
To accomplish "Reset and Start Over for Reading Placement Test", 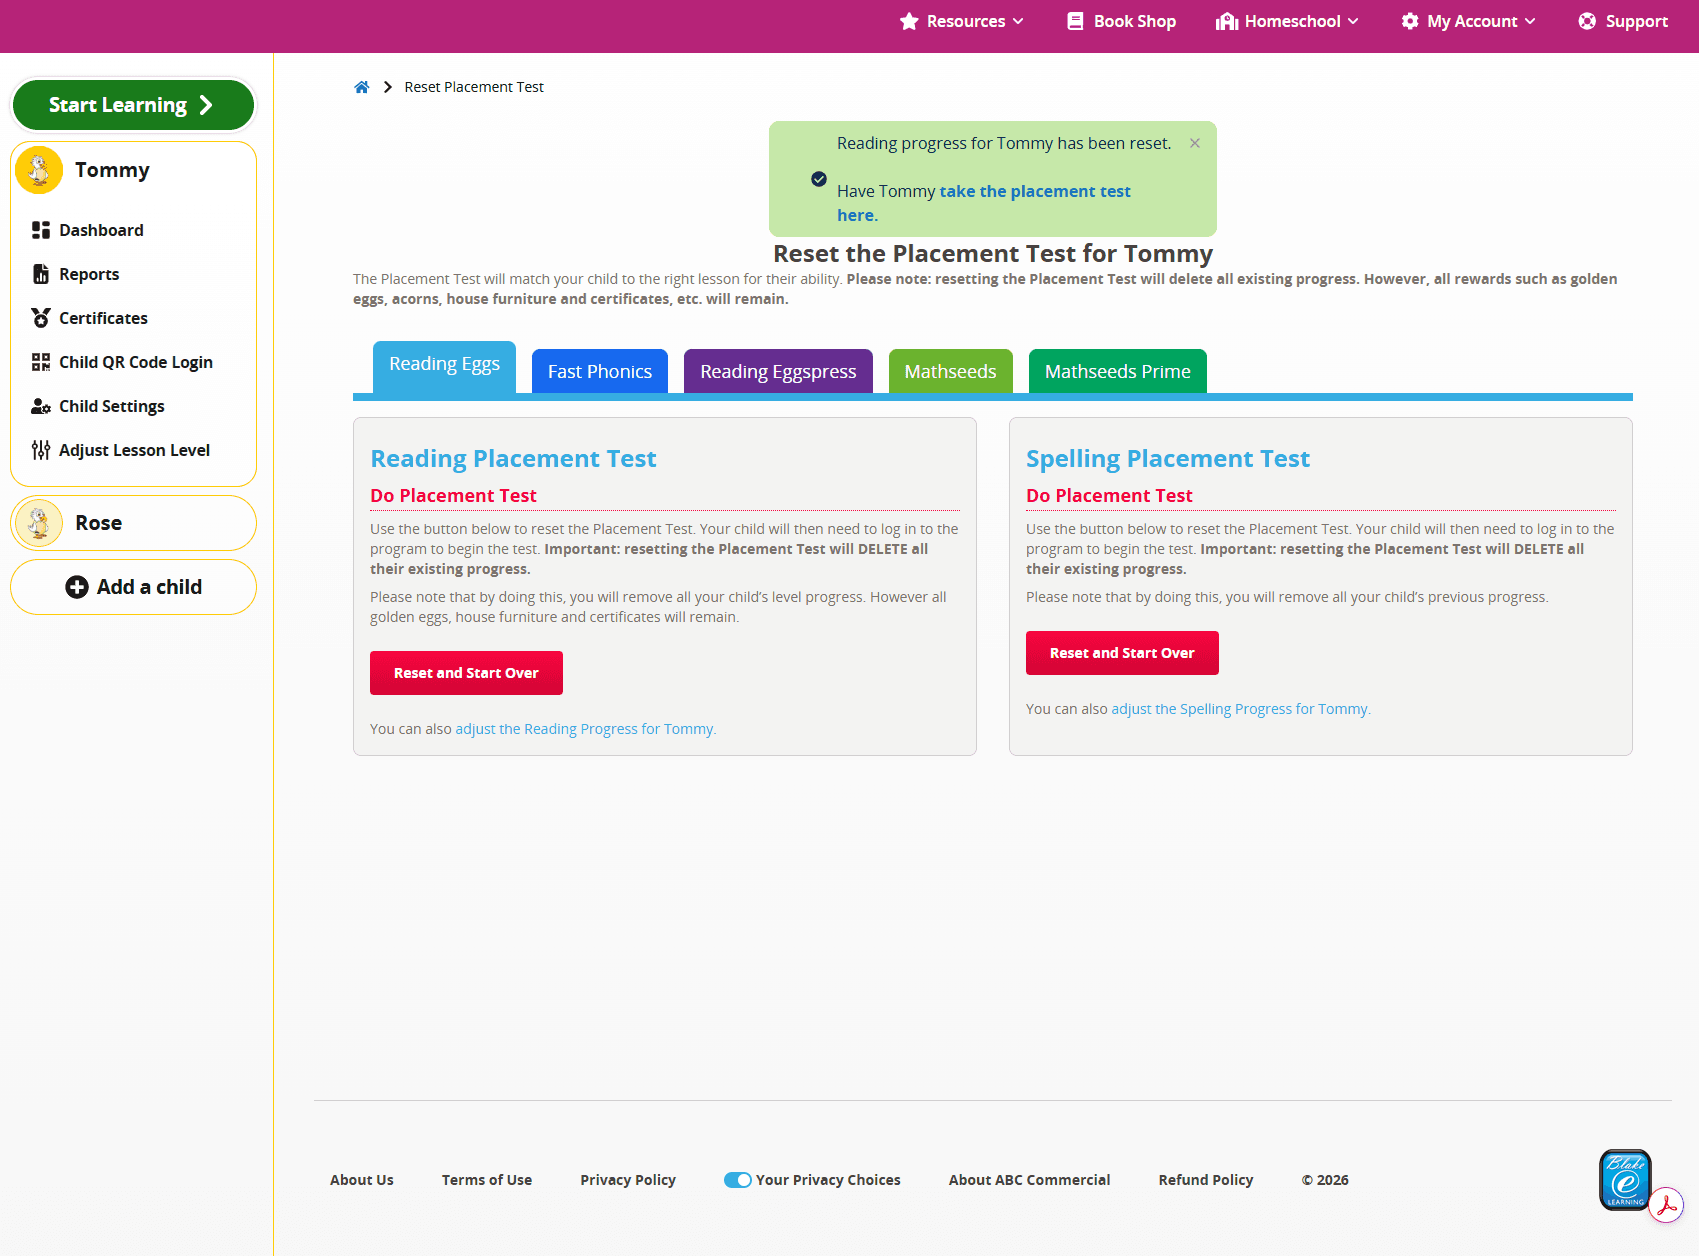I will pyautogui.click(x=466, y=673).
